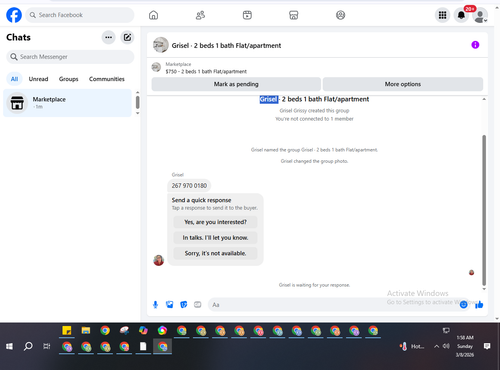Click the Search Facebook field
Image resolution: width=500 pixels, height=370 pixels.
(x=80, y=15)
